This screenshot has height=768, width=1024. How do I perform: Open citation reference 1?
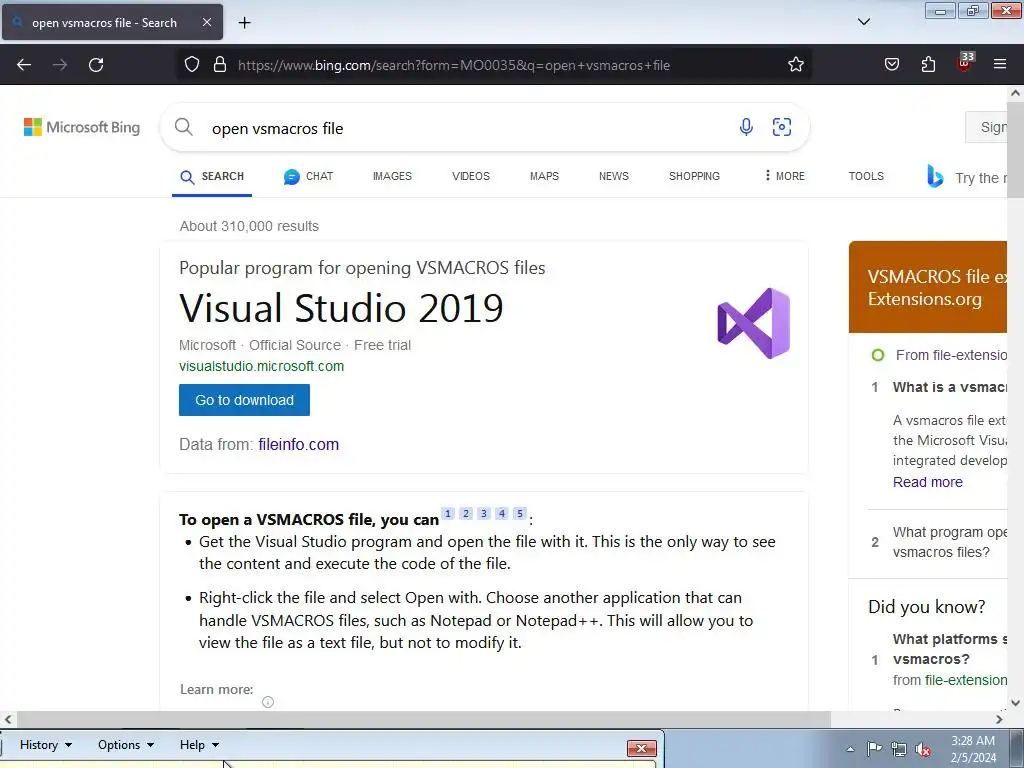pyautogui.click(x=448, y=513)
